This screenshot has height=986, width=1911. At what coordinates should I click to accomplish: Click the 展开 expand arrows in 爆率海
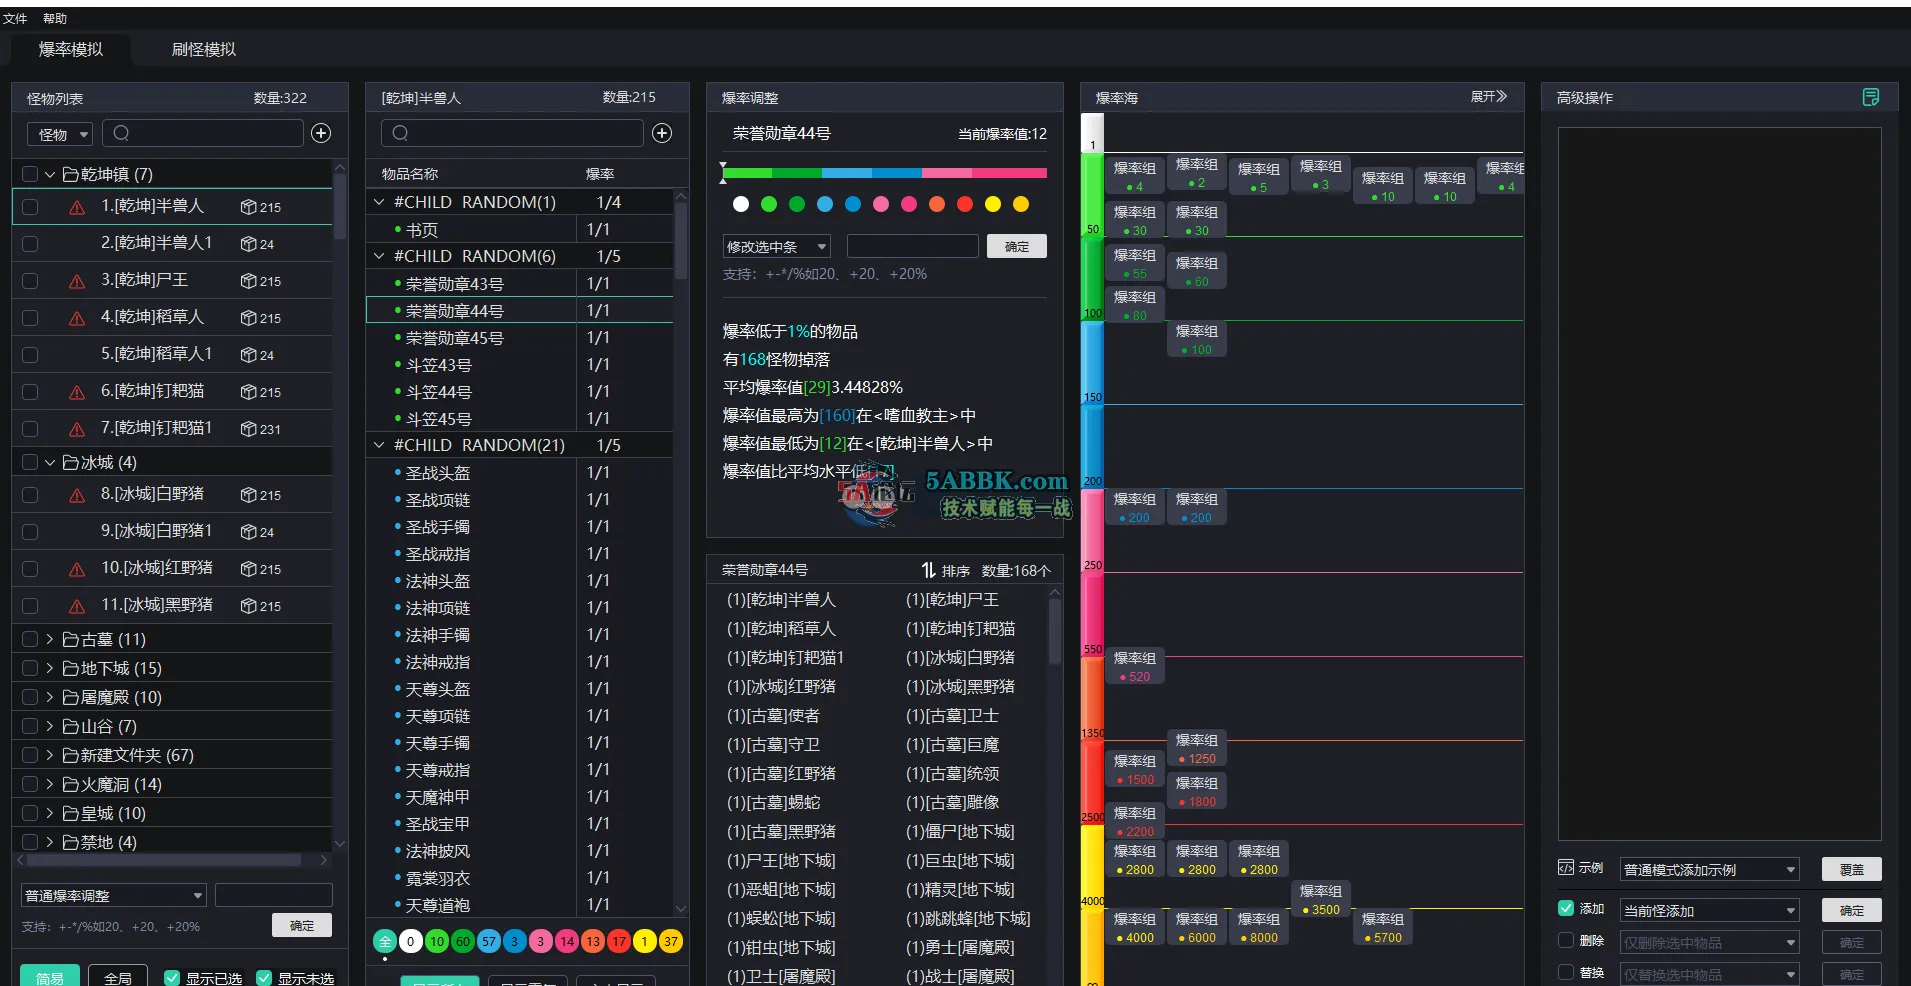point(1501,97)
